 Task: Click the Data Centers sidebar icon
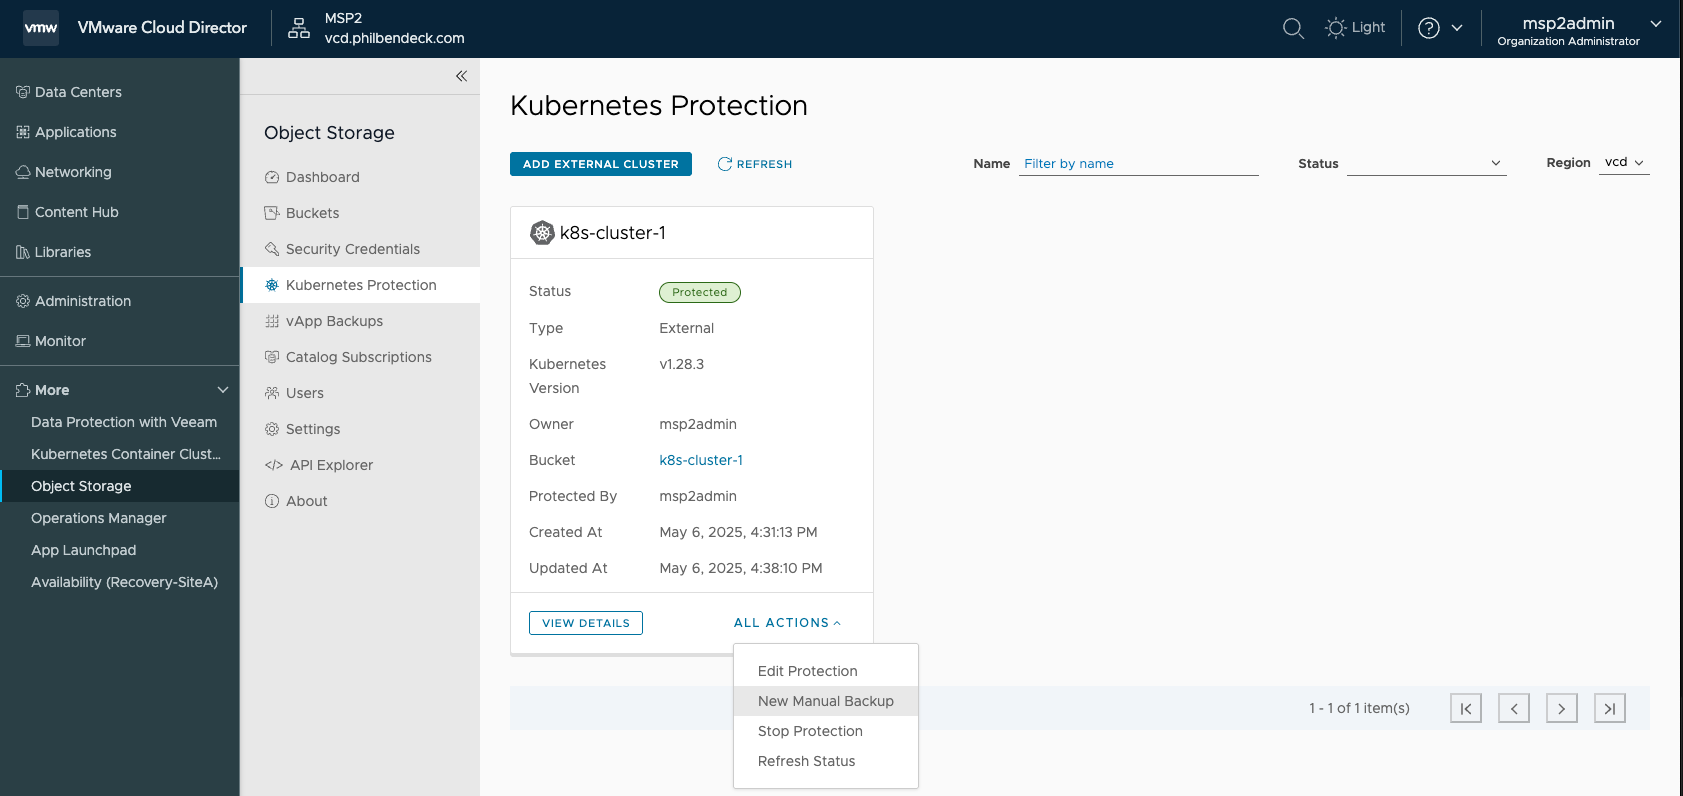tap(23, 92)
